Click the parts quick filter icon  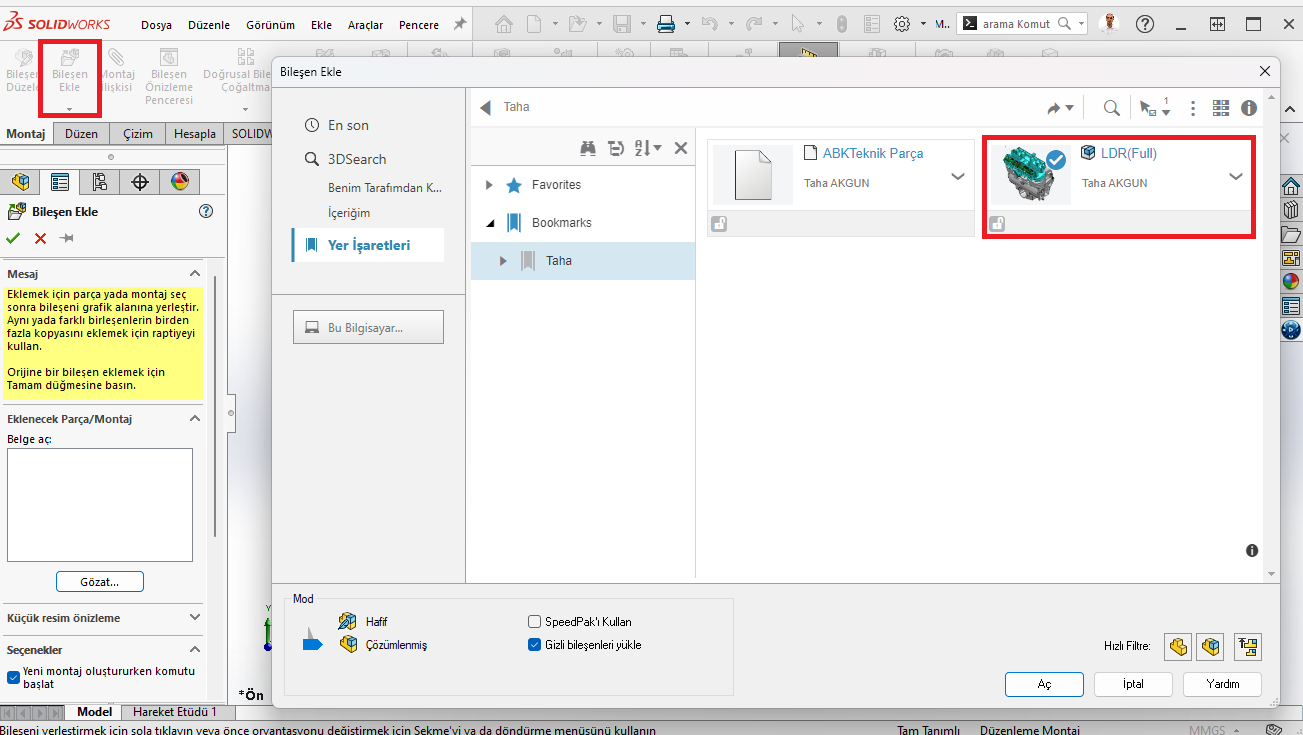click(1178, 647)
